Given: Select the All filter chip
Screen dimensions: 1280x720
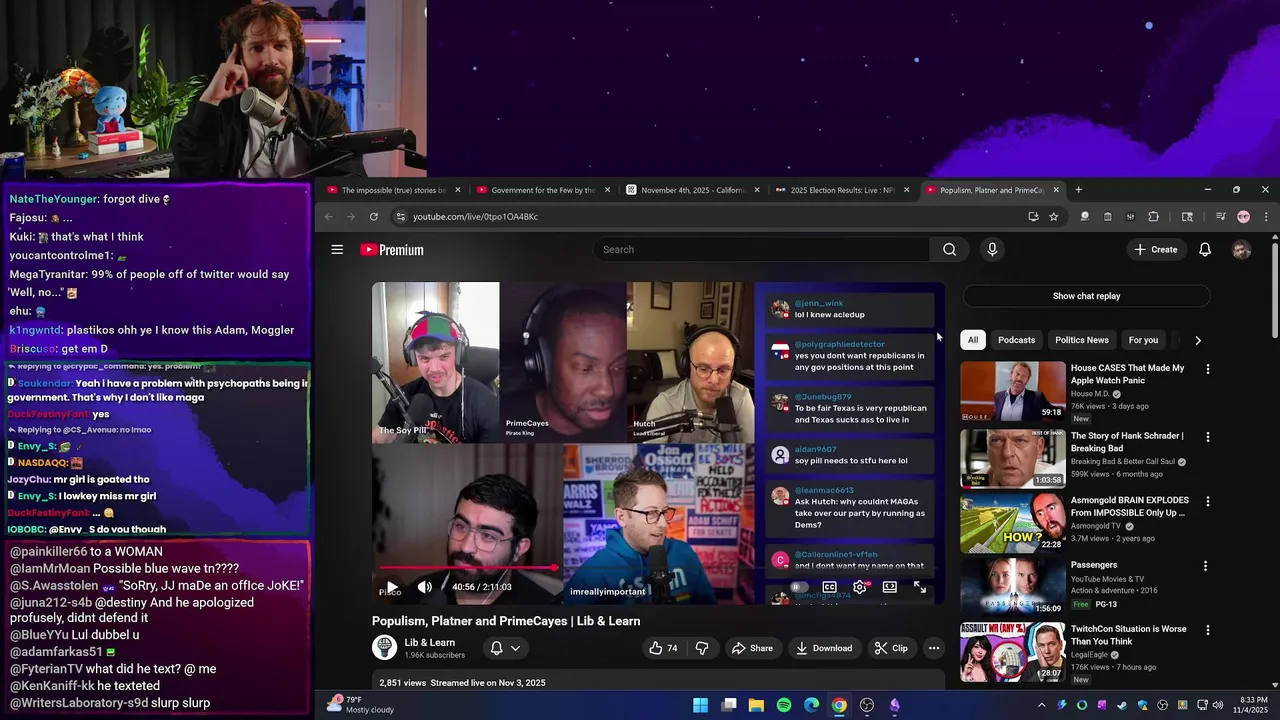Looking at the screenshot, I should point(972,340).
